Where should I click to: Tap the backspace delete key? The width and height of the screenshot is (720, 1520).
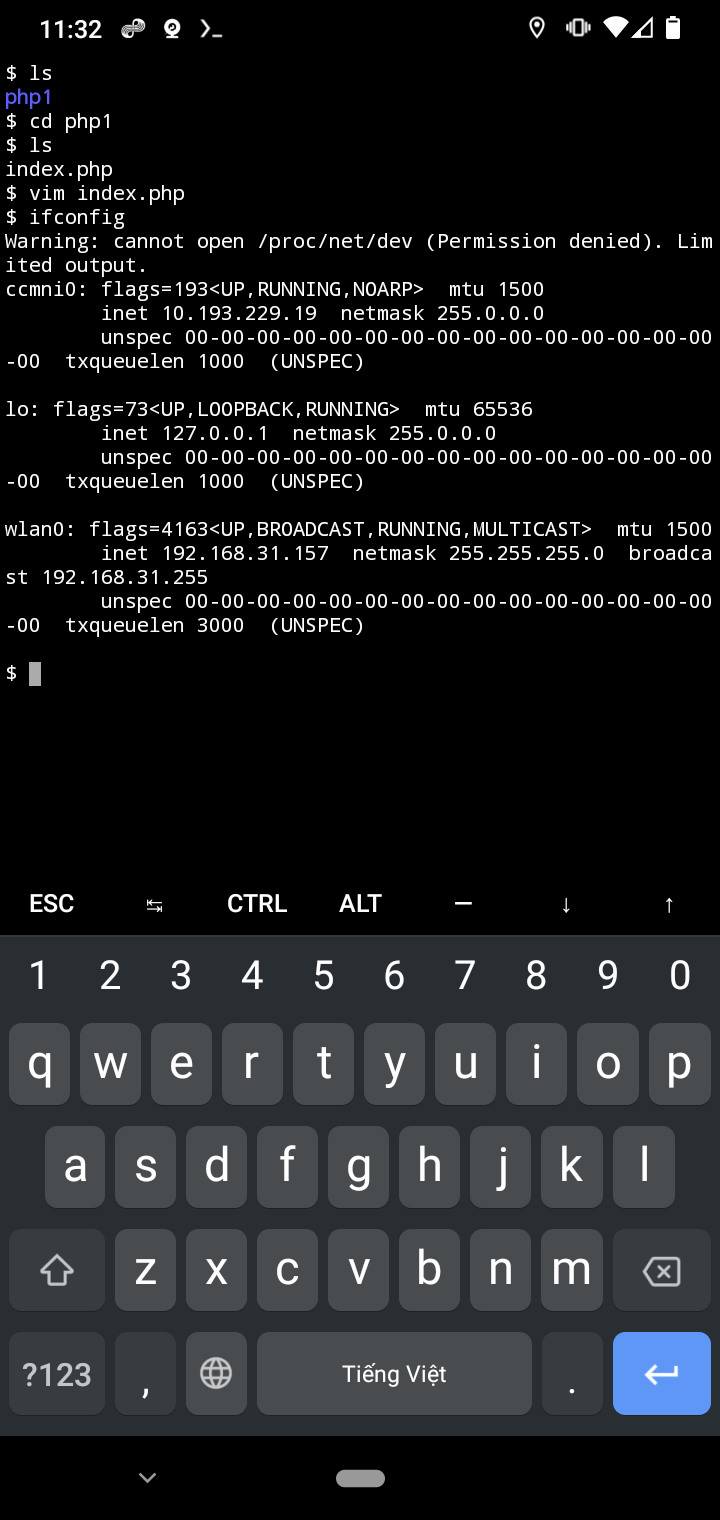(662, 1270)
